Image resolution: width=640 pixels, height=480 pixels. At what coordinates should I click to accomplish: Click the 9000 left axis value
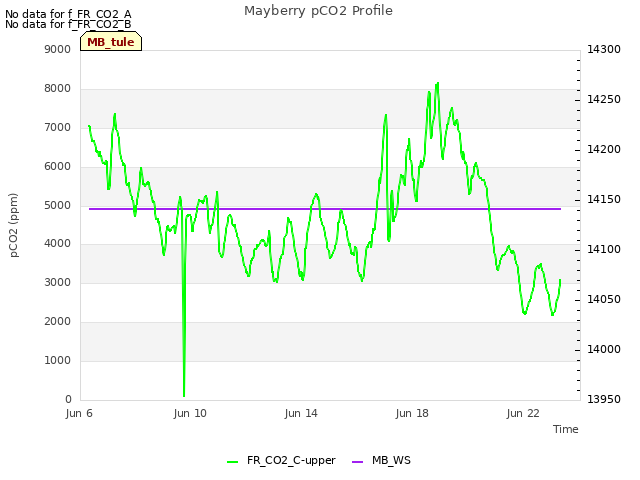pyautogui.click(x=58, y=49)
